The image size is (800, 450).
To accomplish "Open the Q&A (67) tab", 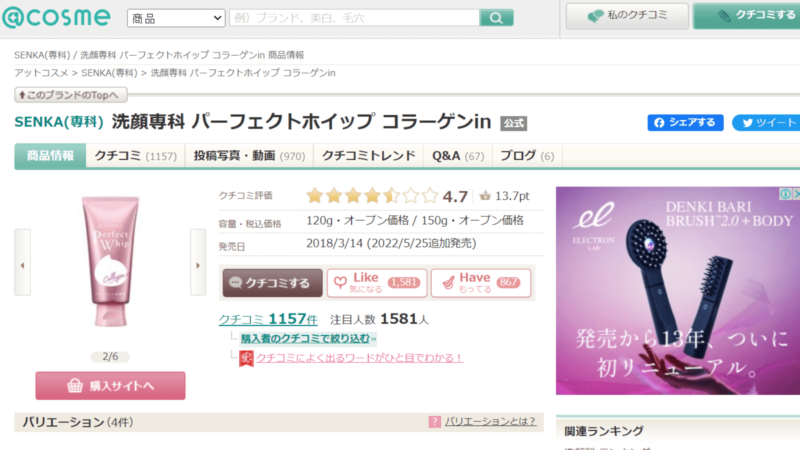I will pyautogui.click(x=458, y=156).
